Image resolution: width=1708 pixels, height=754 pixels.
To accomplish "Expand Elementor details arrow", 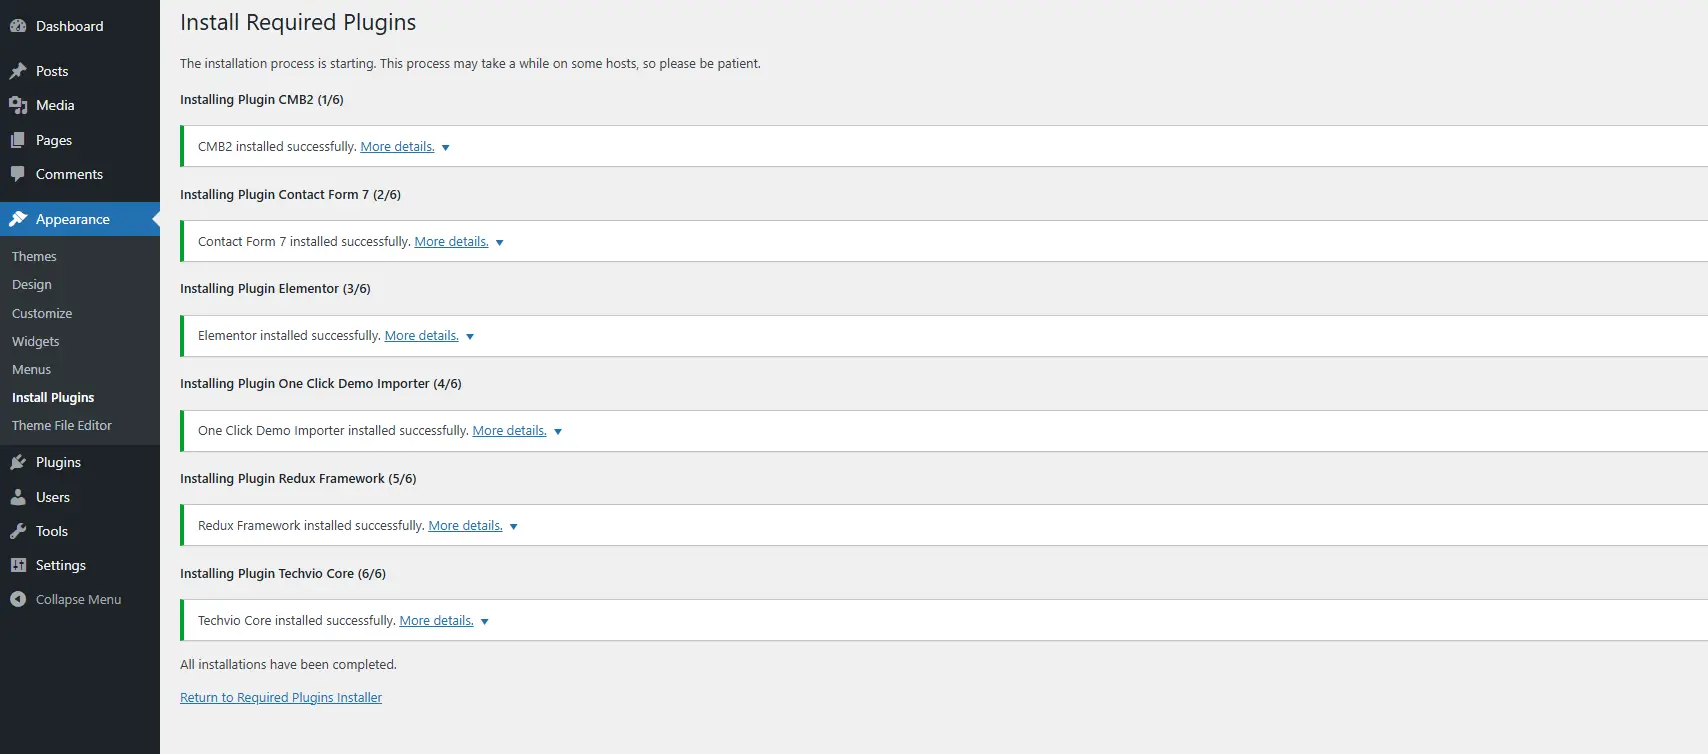I will (470, 336).
